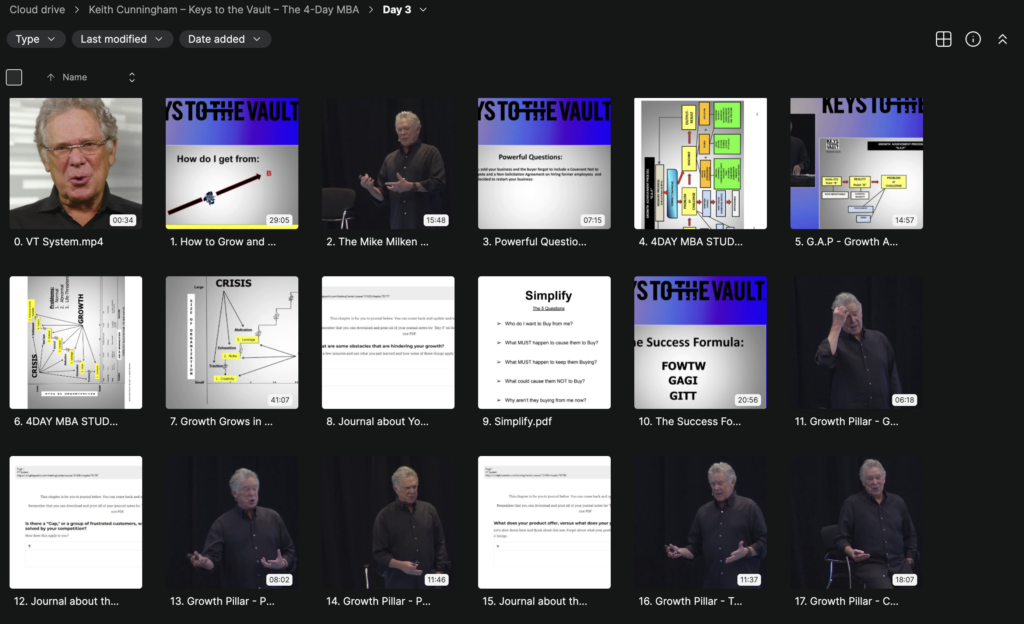Image resolution: width=1024 pixels, height=624 pixels.
Task: Open 10. The Success Formula video thumbnail
Action: click(700, 342)
